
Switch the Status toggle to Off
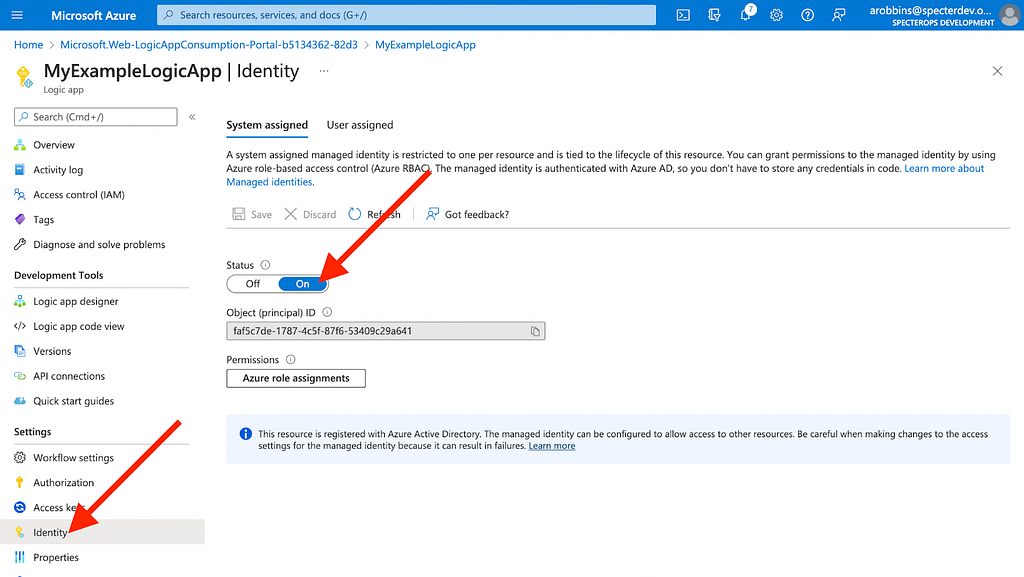coord(253,284)
